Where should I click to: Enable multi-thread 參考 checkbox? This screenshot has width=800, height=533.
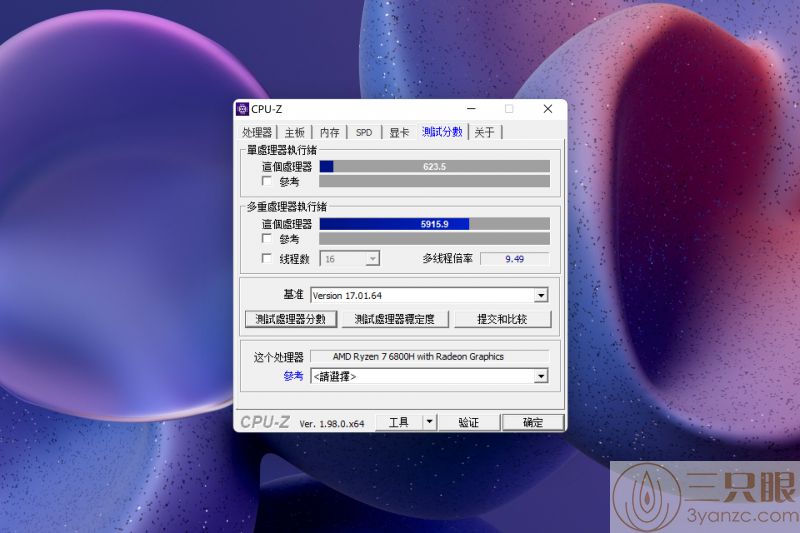[266, 238]
